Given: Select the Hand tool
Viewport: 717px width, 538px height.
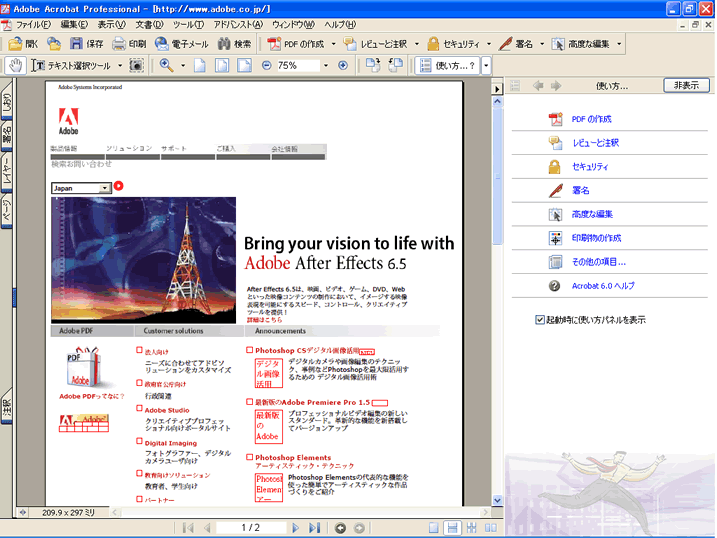Looking at the screenshot, I should 16,65.
